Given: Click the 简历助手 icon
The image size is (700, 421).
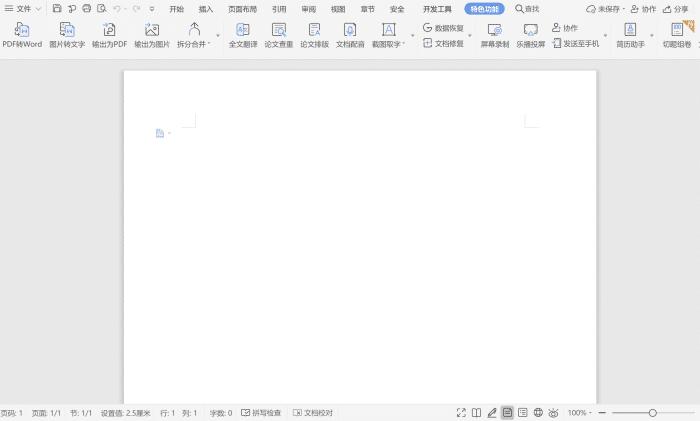Looking at the screenshot, I should (x=630, y=30).
